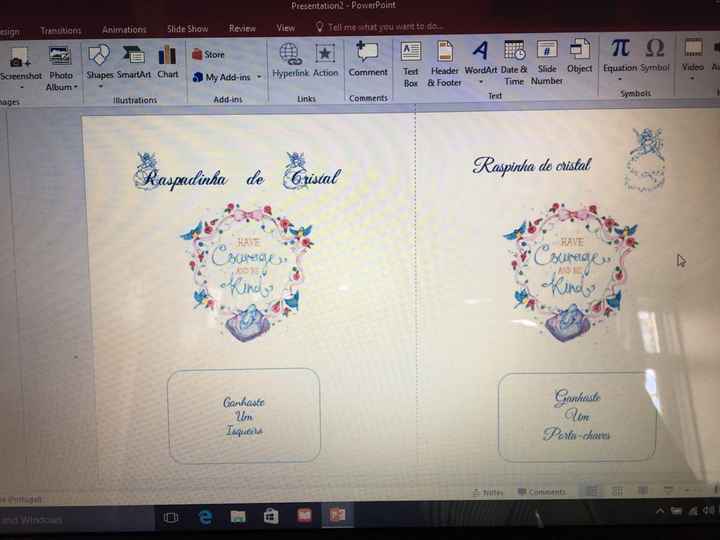Expand the Photo Album dropdown arrow
Screen dimensions: 720x540
click(x=76, y=87)
